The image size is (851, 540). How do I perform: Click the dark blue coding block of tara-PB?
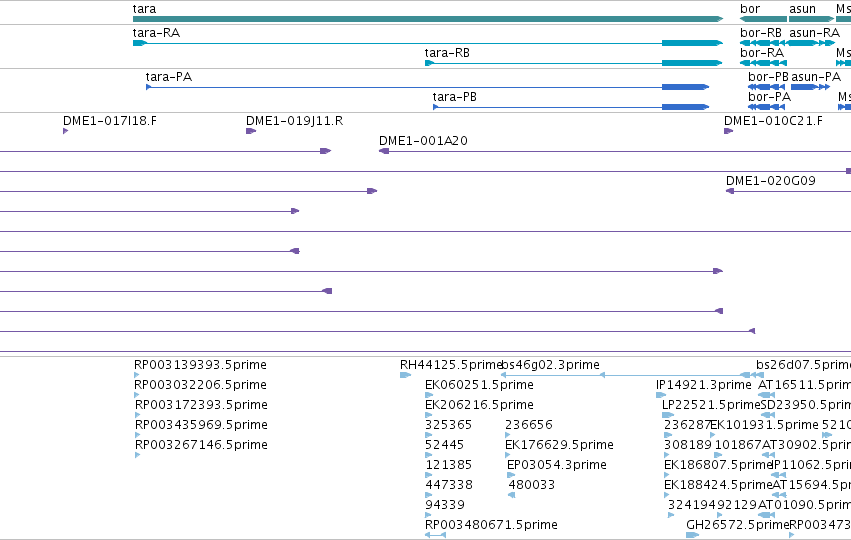[685, 107]
